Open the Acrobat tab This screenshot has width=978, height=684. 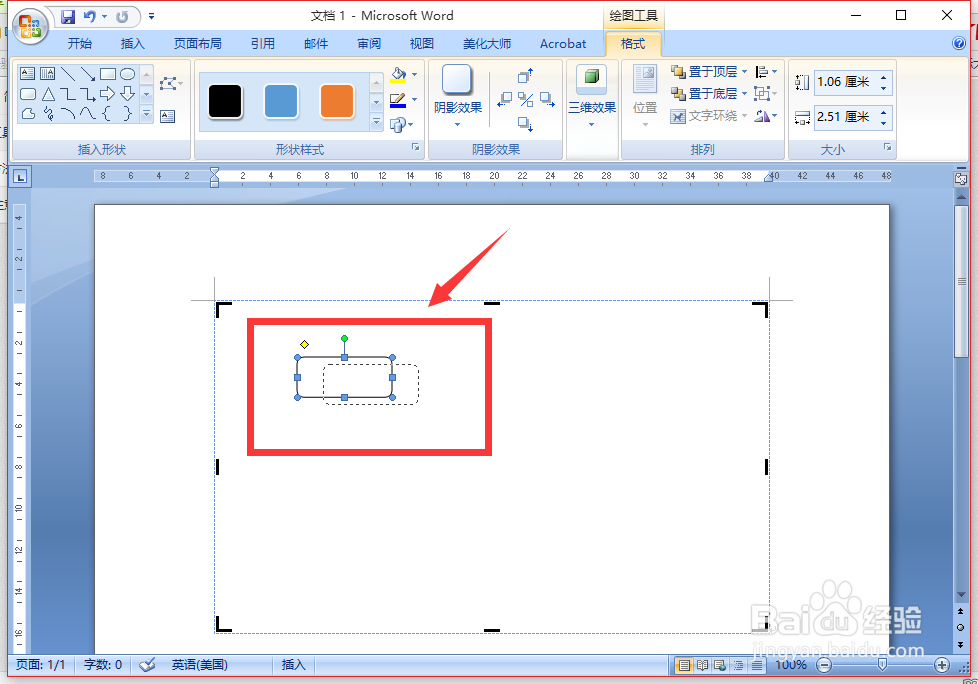pyautogui.click(x=563, y=44)
